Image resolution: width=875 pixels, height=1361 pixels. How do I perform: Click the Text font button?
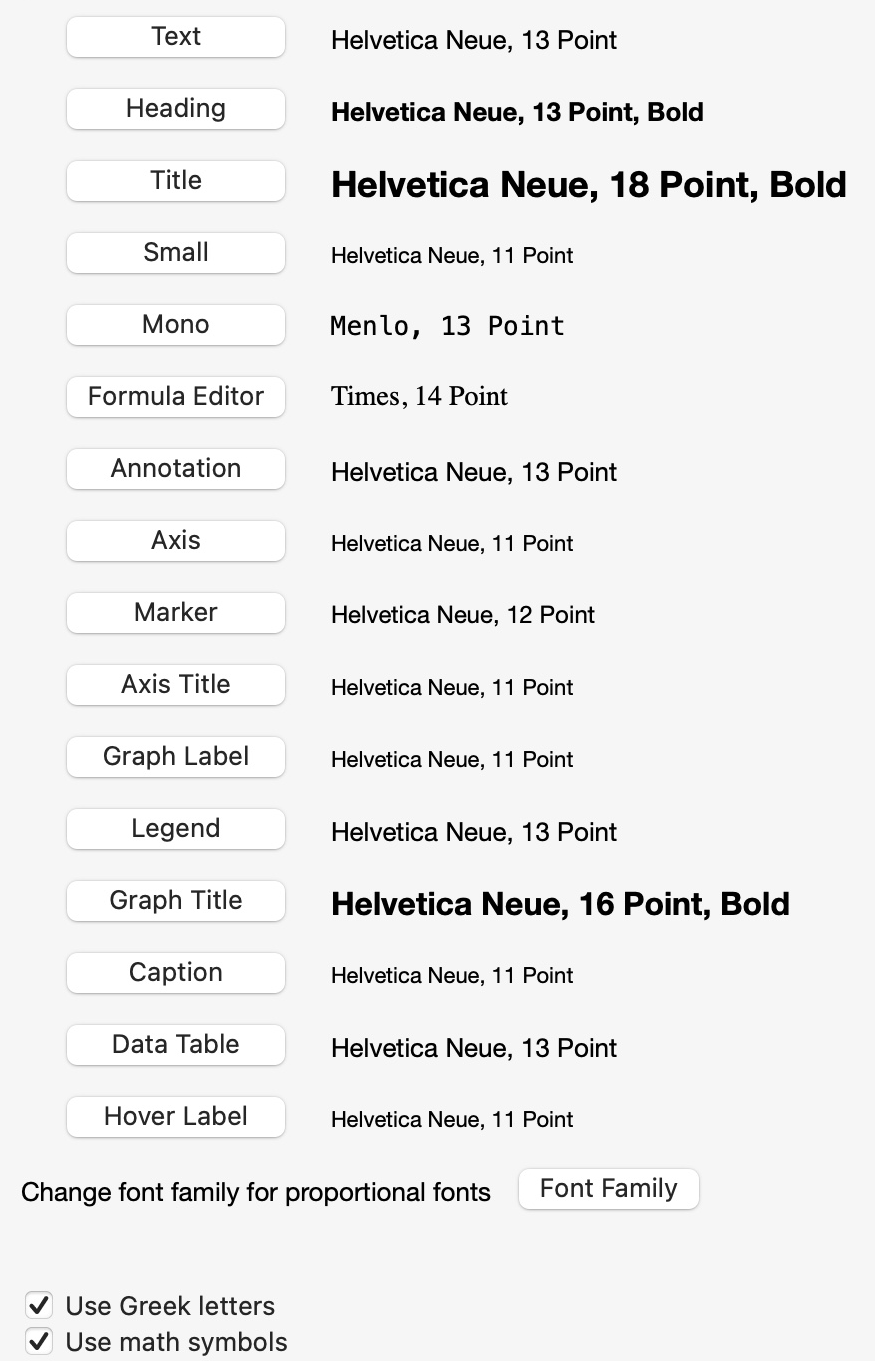tap(176, 37)
